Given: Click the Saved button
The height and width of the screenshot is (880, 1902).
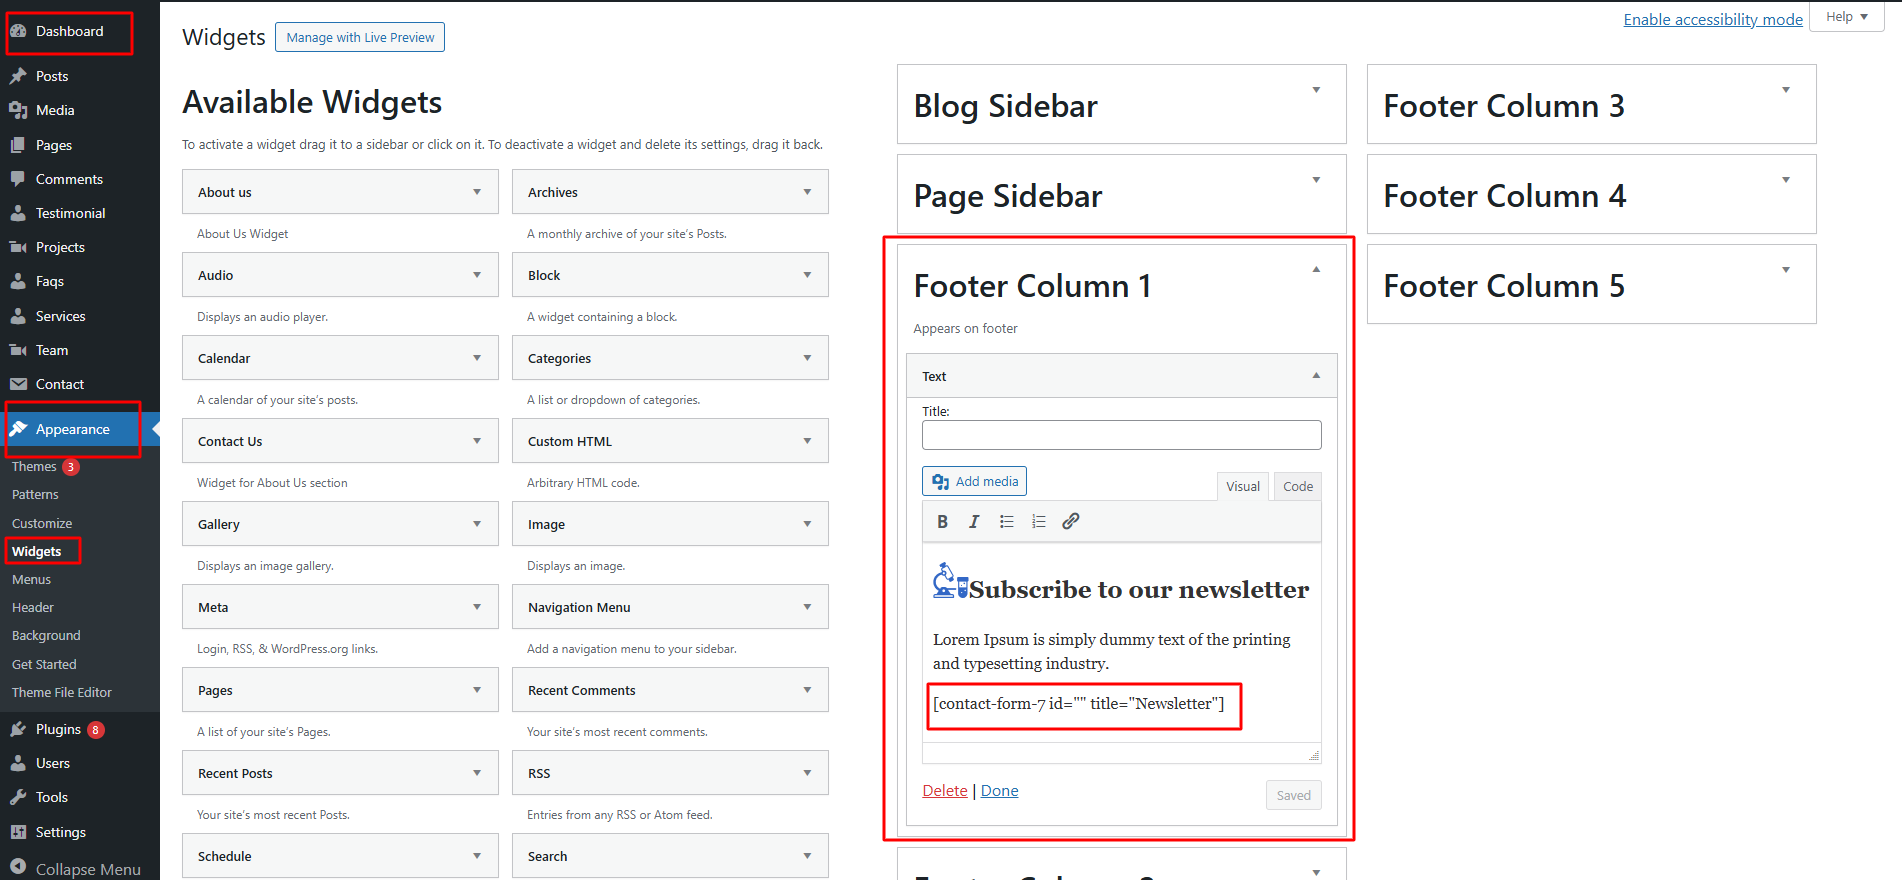Looking at the screenshot, I should 1293,795.
